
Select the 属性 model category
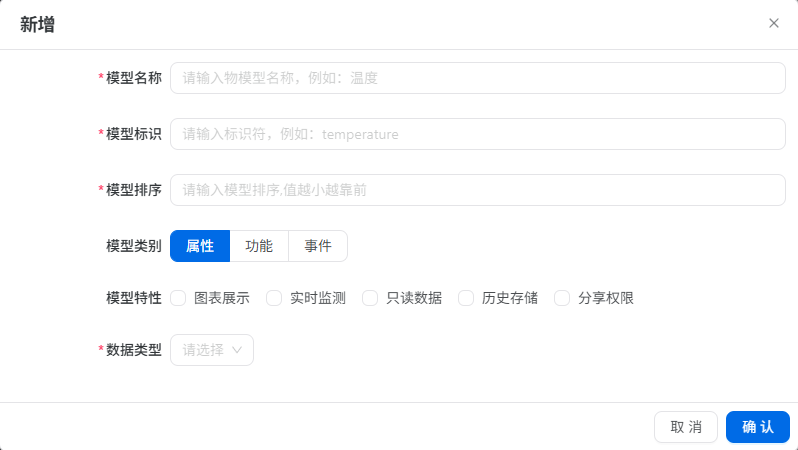(x=200, y=246)
